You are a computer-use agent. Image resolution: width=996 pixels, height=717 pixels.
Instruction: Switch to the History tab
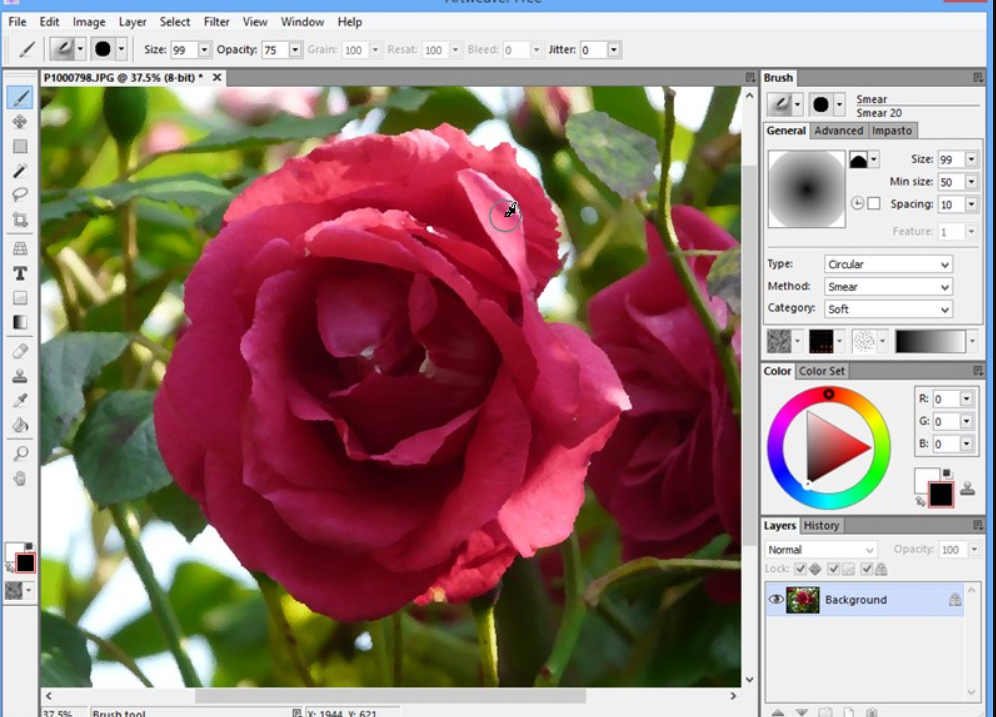tap(821, 525)
